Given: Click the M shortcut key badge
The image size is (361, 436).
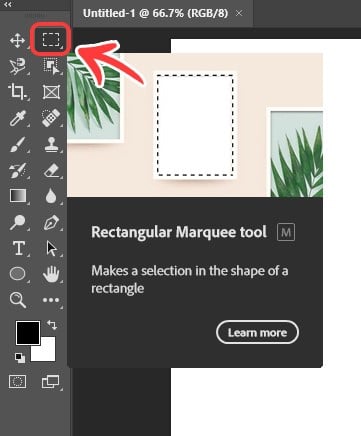Looking at the screenshot, I should (286, 232).
